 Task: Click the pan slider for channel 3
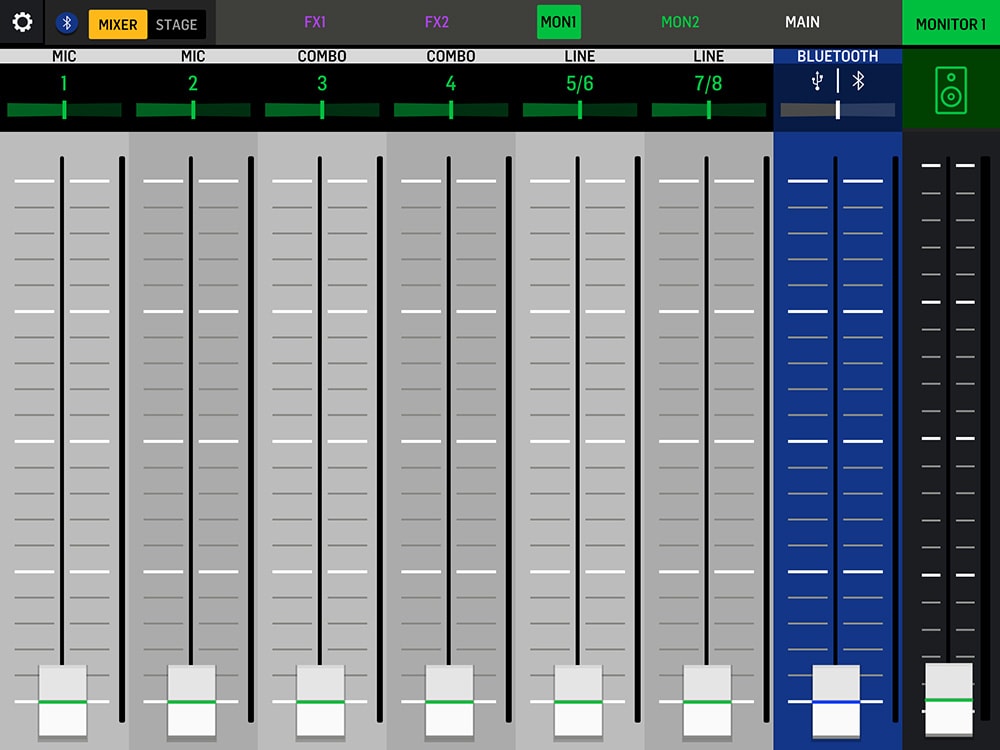(x=322, y=110)
